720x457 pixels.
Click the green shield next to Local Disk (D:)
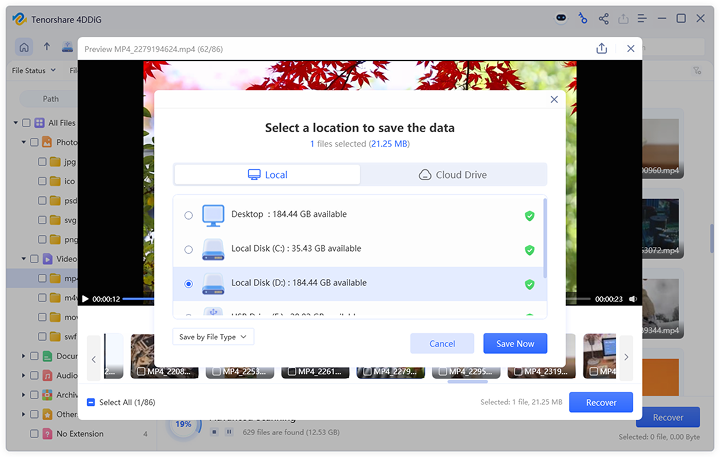[x=529, y=284]
